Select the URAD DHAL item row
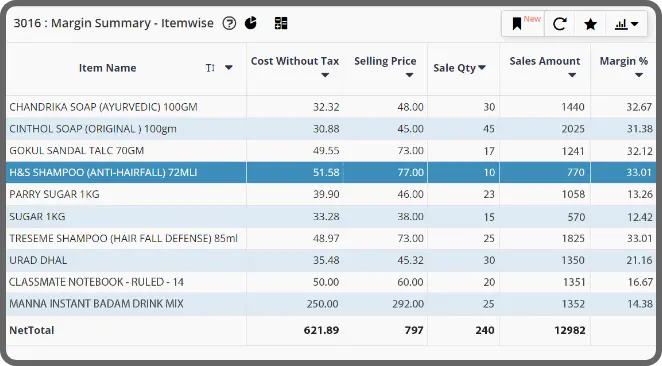Viewport: 662px width, 366px height. (331, 260)
